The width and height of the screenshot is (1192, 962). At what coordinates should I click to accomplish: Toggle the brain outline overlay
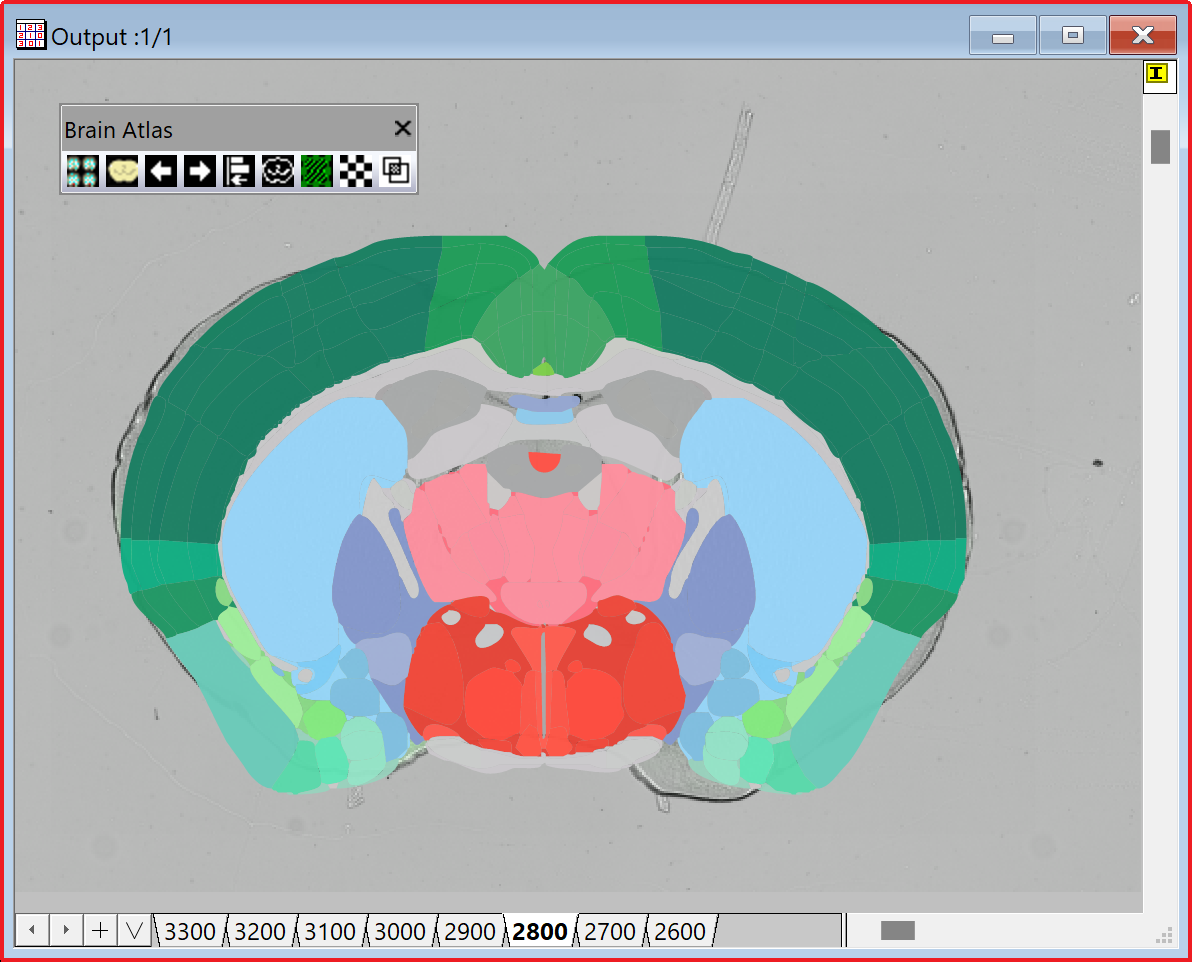click(x=277, y=170)
